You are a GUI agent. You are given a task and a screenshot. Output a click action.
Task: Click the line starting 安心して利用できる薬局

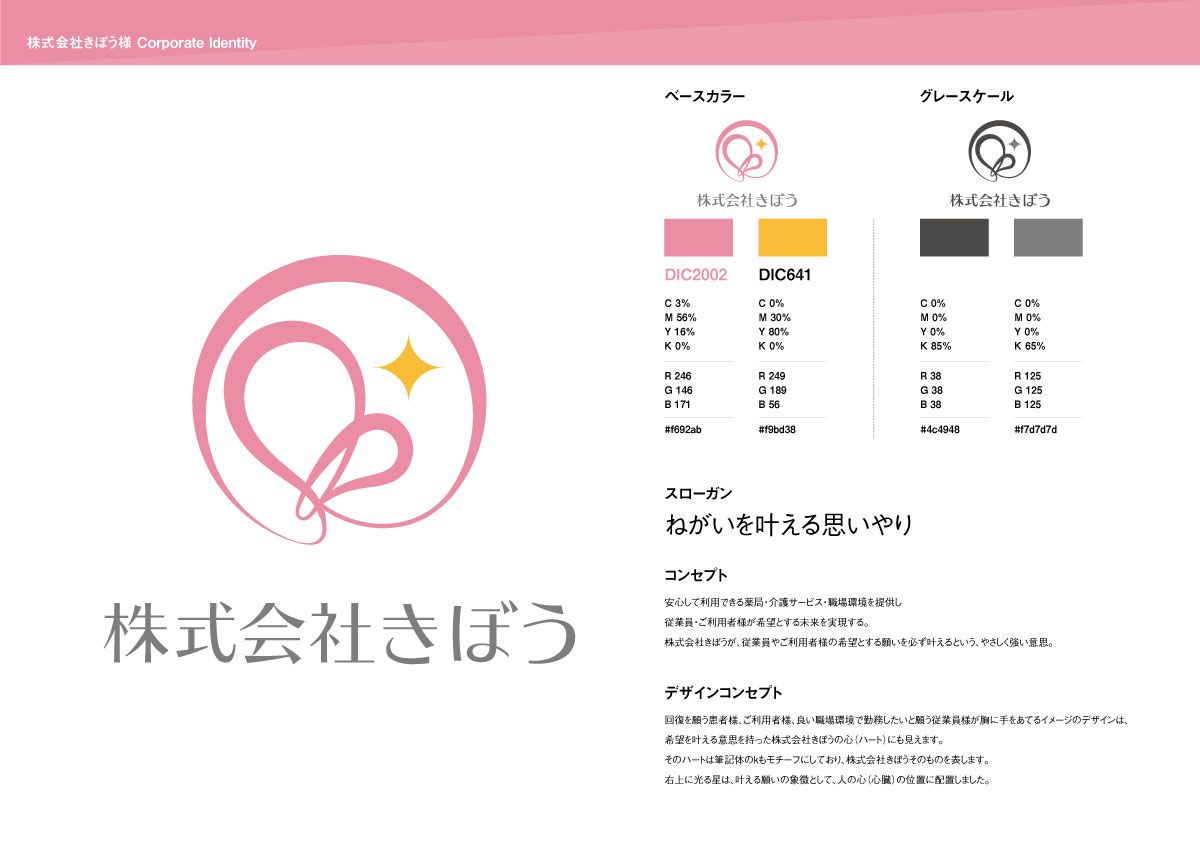point(783,603)
